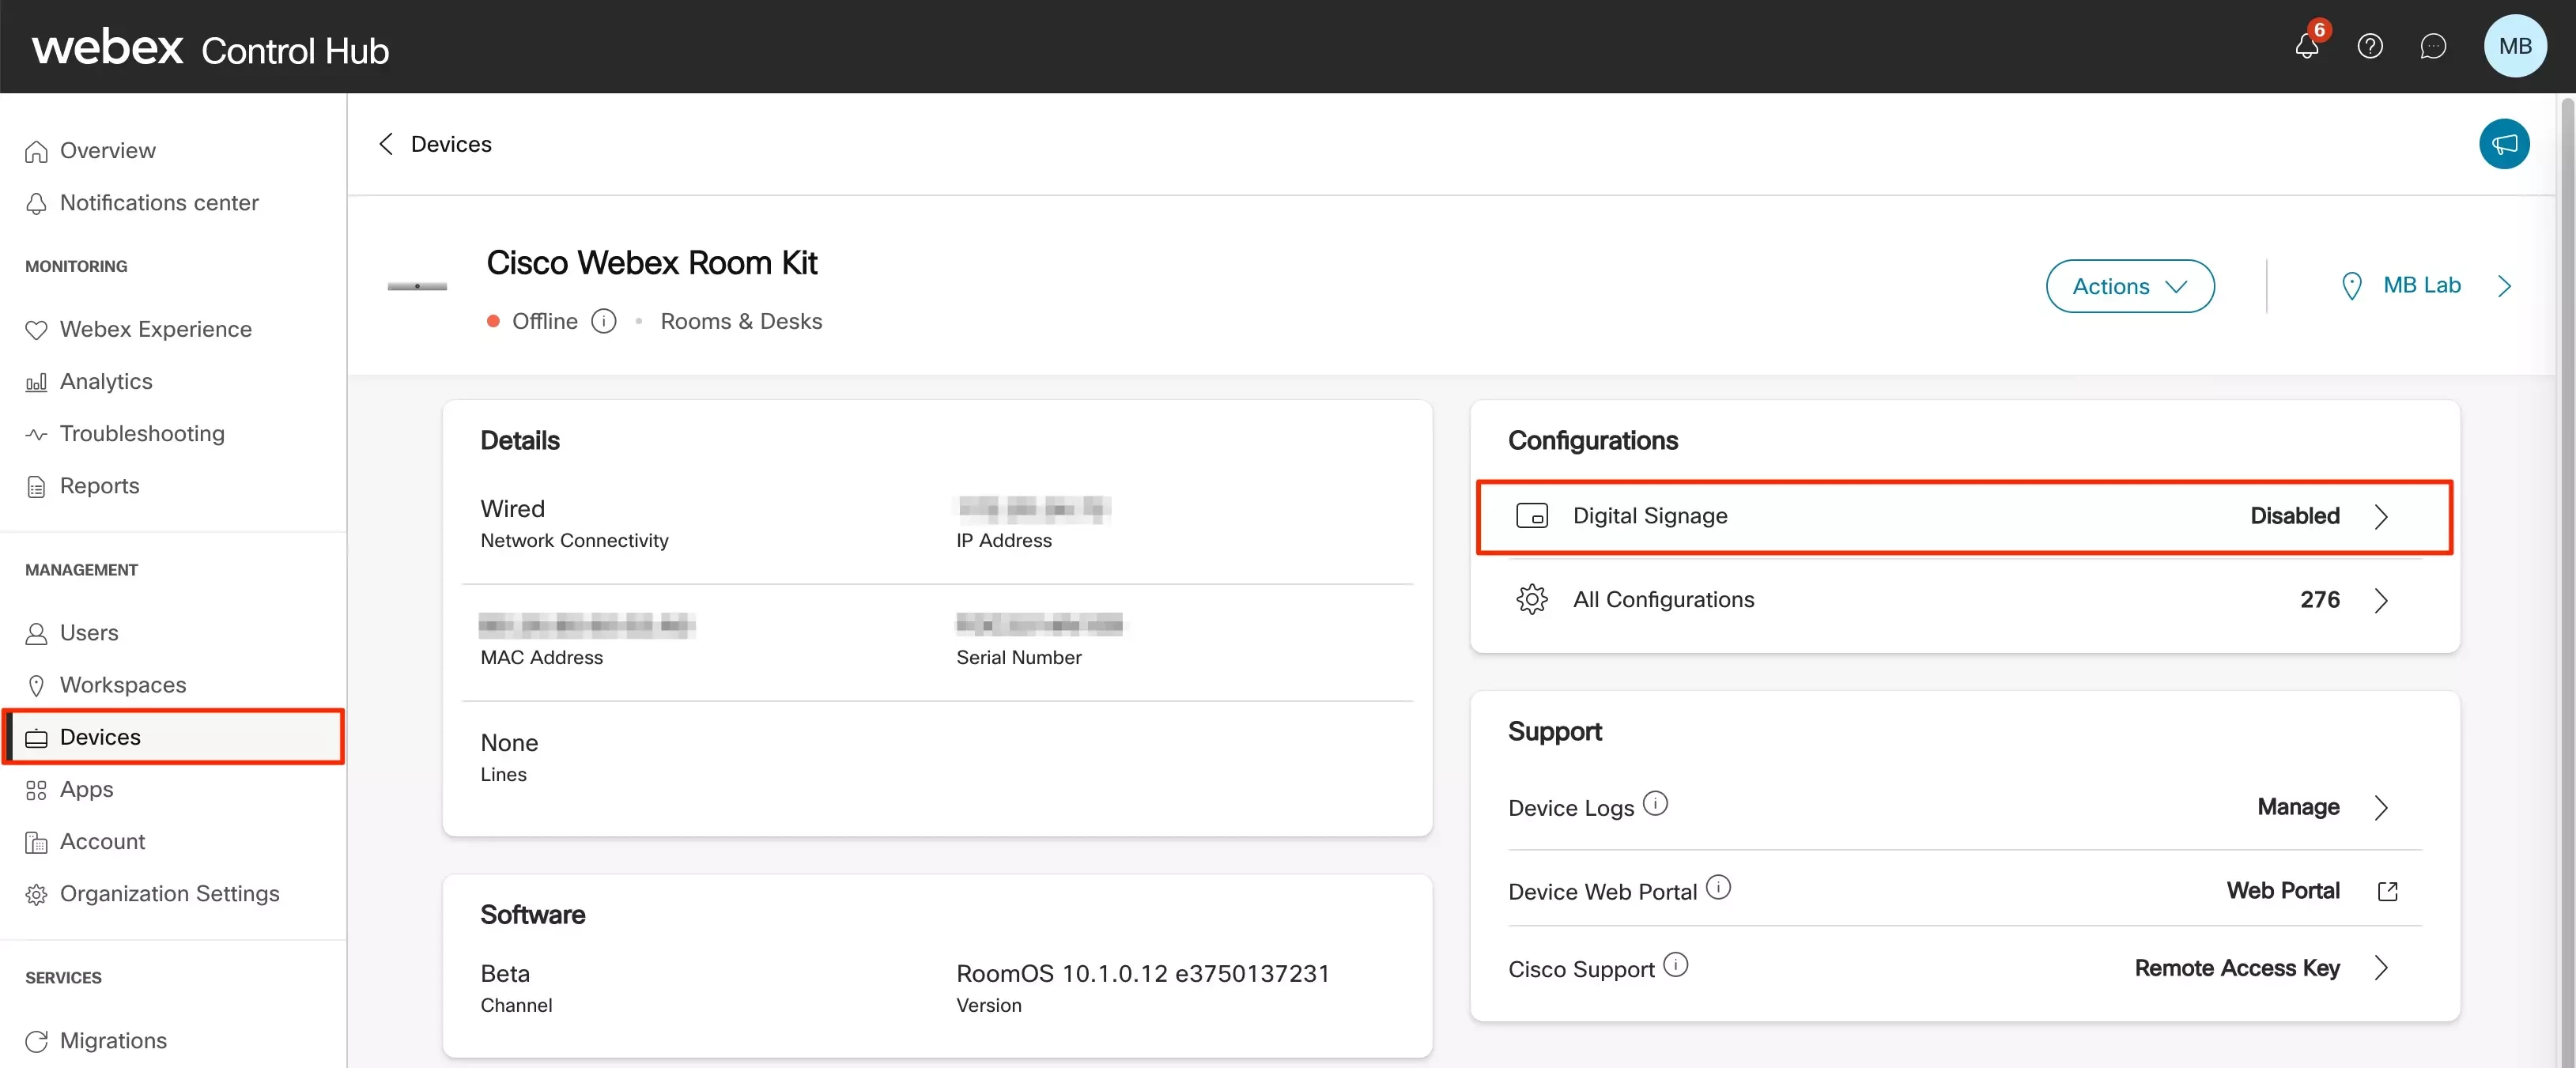2576x1068 pixels.
Task: Click Remote Access Key link
Action: click(x=2236, y=968)
